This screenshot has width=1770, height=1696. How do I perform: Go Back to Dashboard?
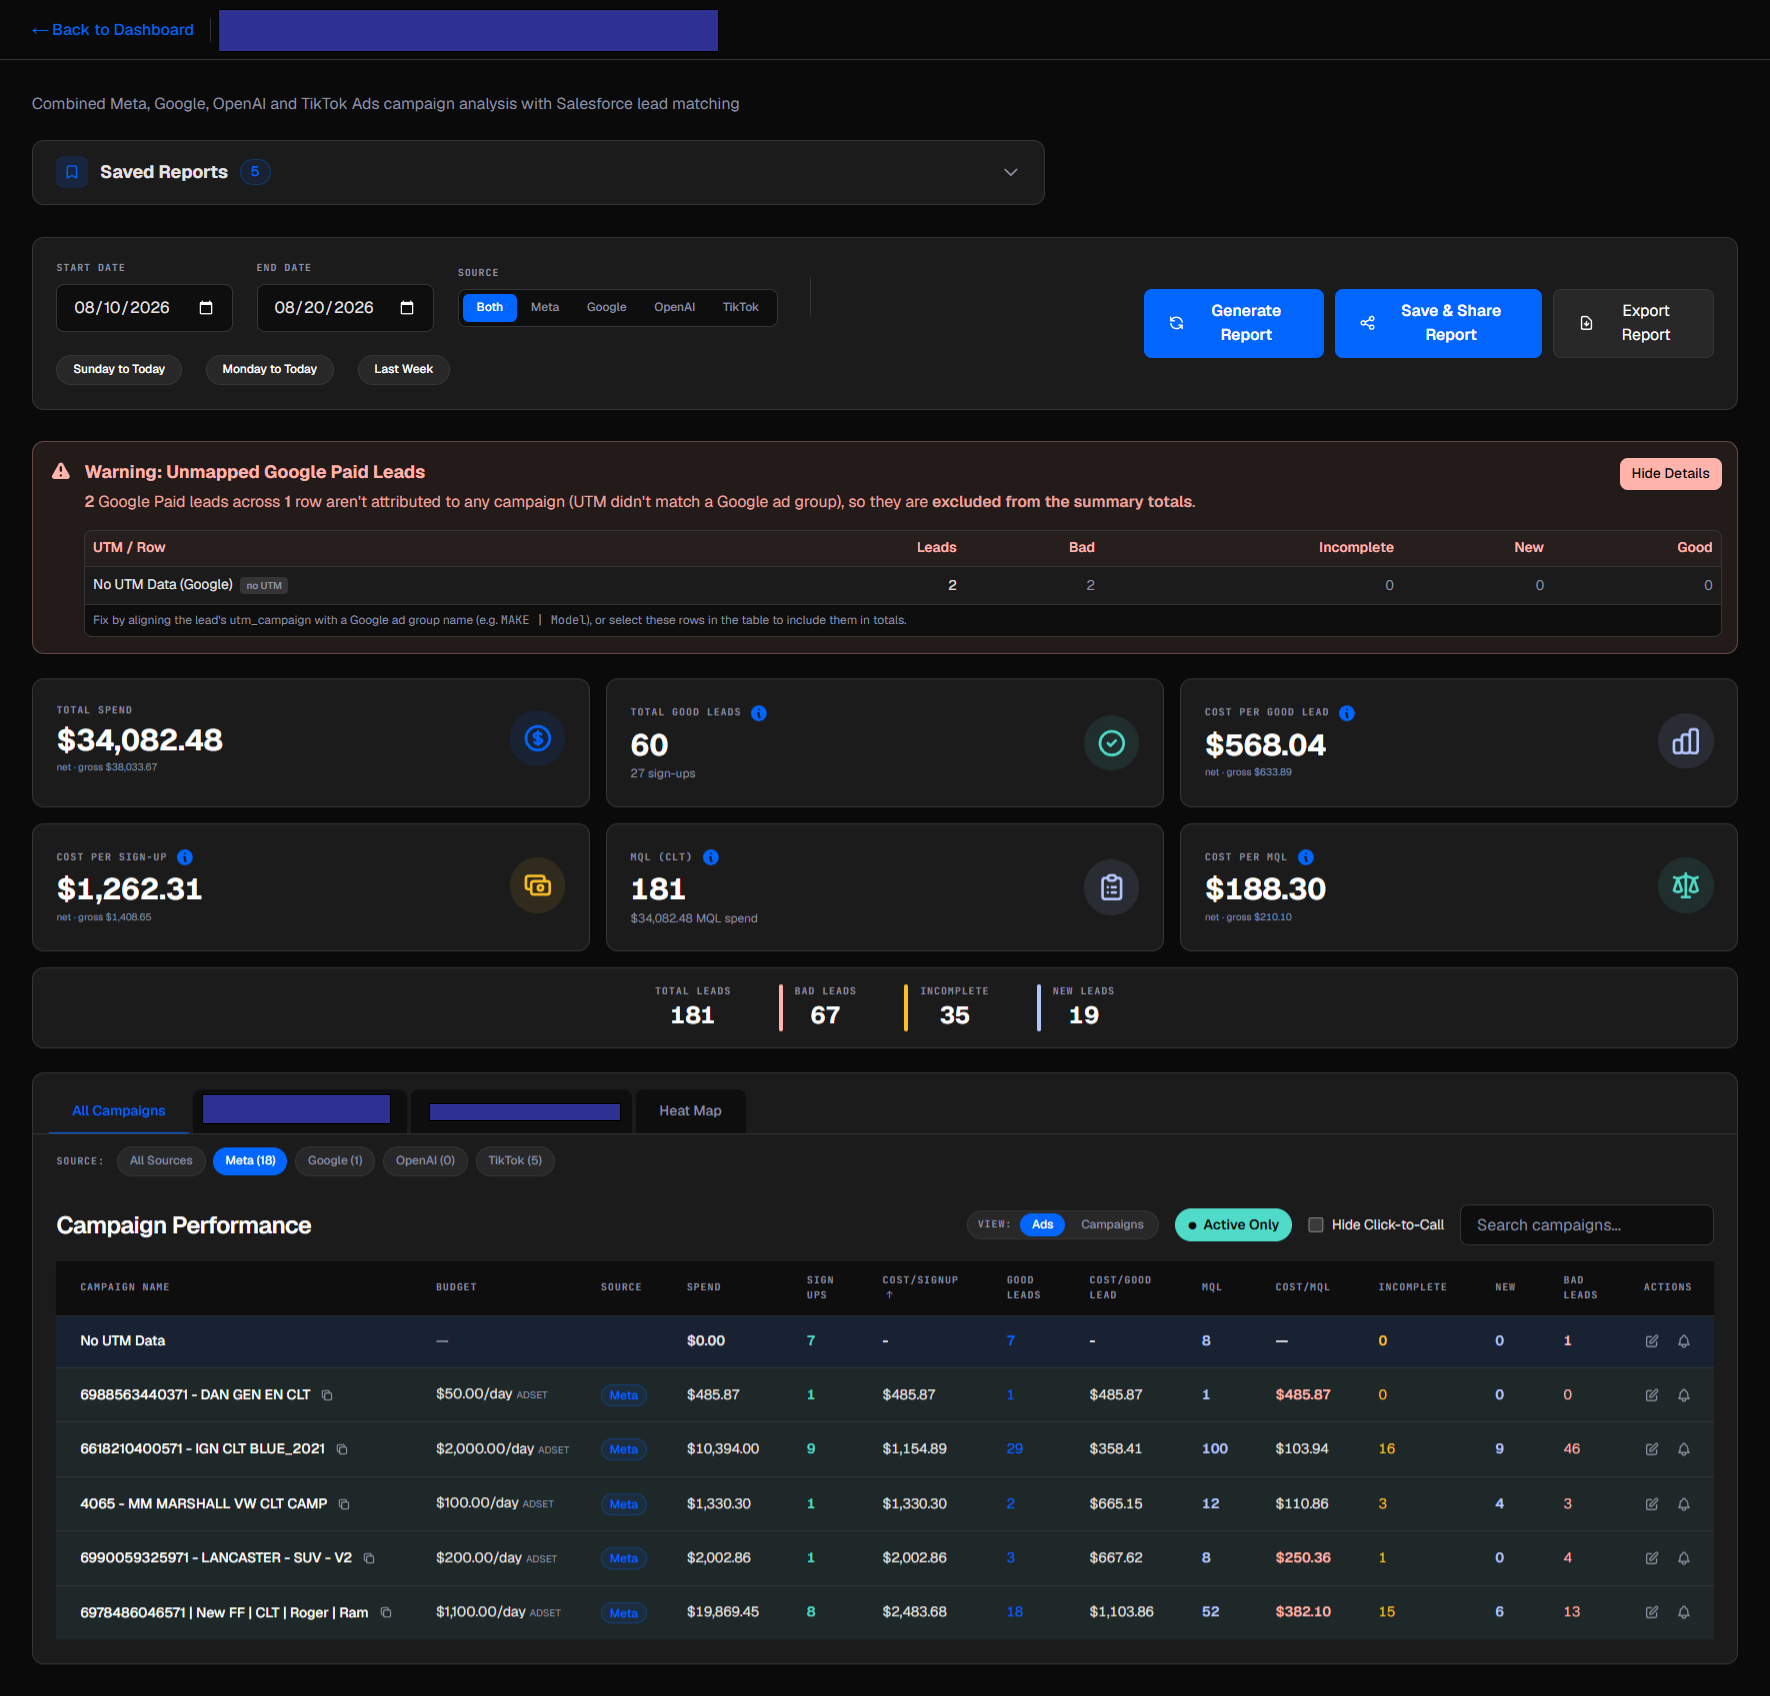pyautogui.click(x=113, y=30)
